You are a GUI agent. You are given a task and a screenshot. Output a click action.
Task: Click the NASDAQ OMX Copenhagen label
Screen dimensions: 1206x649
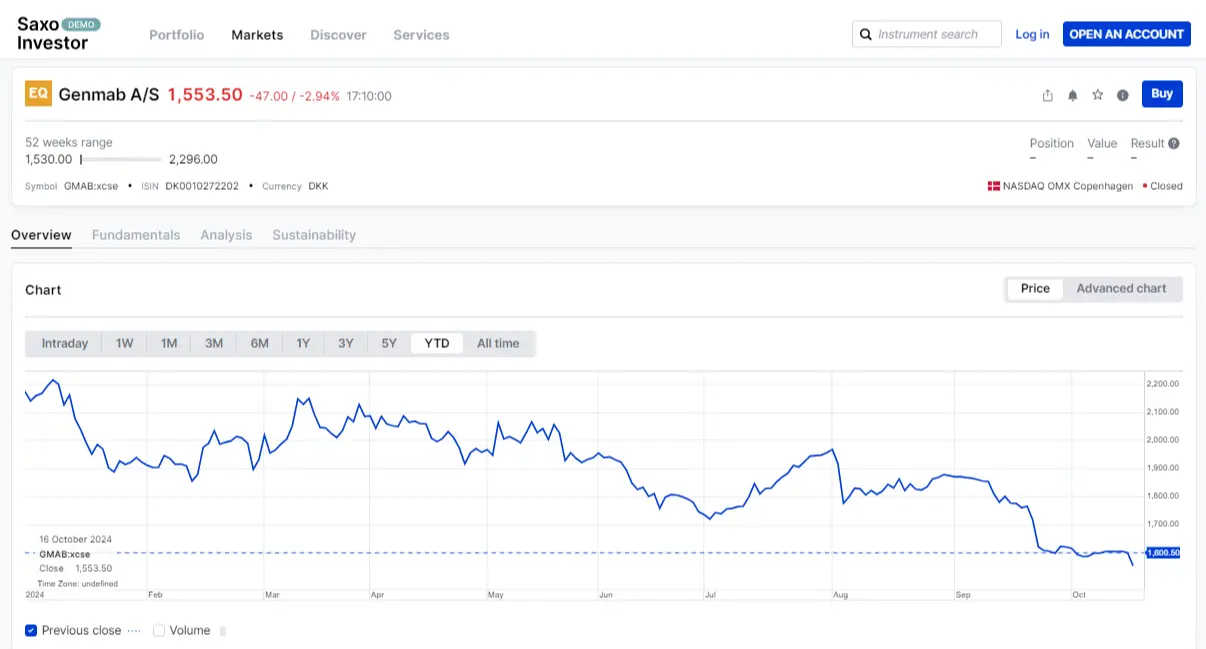click(x=1068, y=186)
